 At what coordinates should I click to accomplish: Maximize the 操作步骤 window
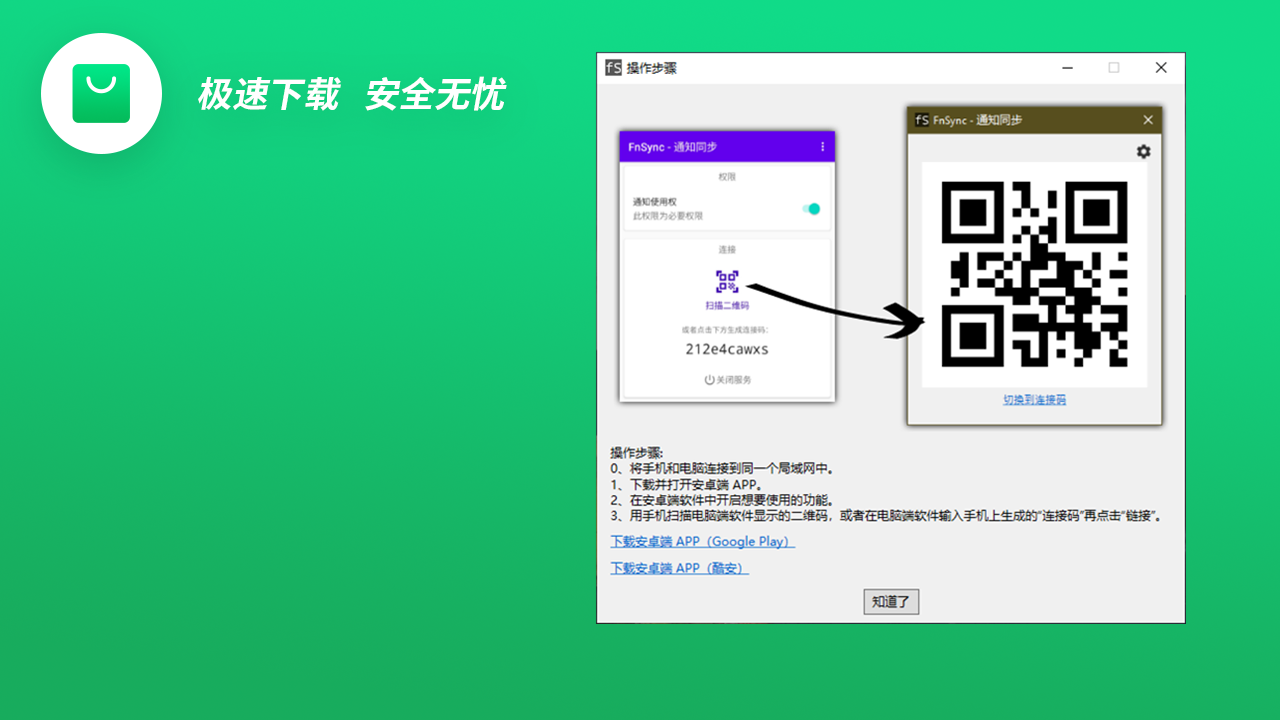(1114, 68)
